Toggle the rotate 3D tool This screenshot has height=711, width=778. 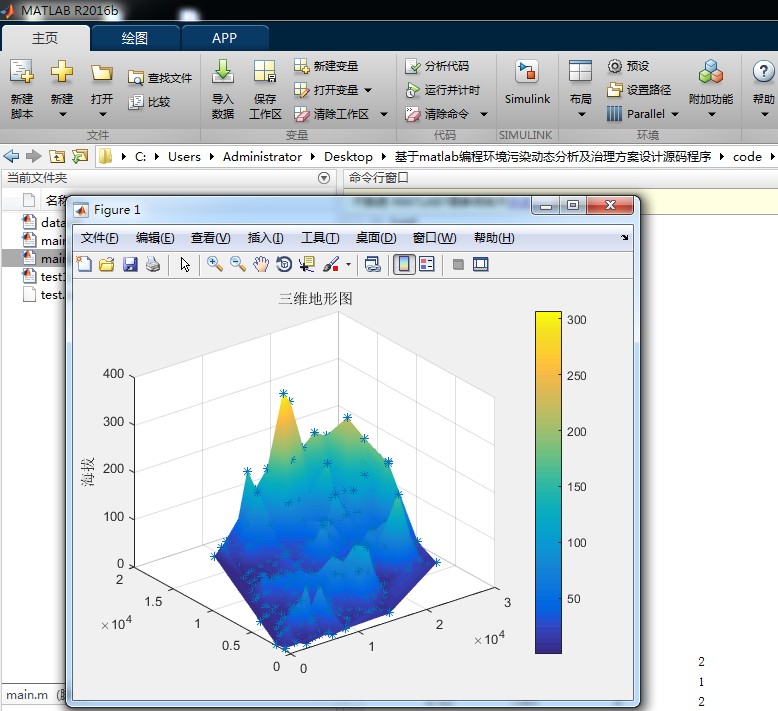click(284, 264)
